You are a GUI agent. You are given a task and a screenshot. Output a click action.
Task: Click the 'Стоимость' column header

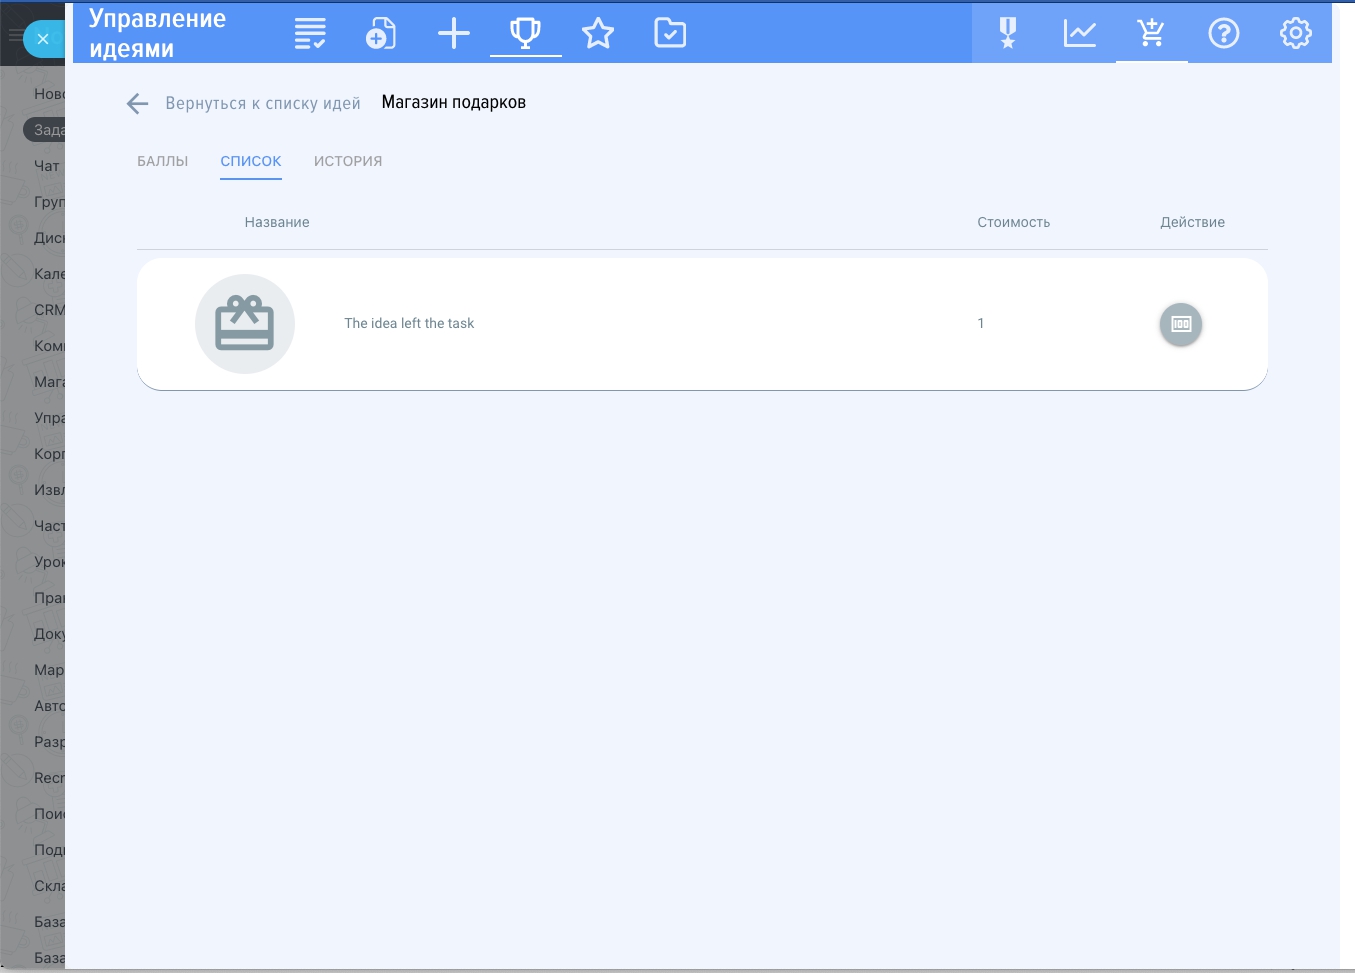(1014, 222)
